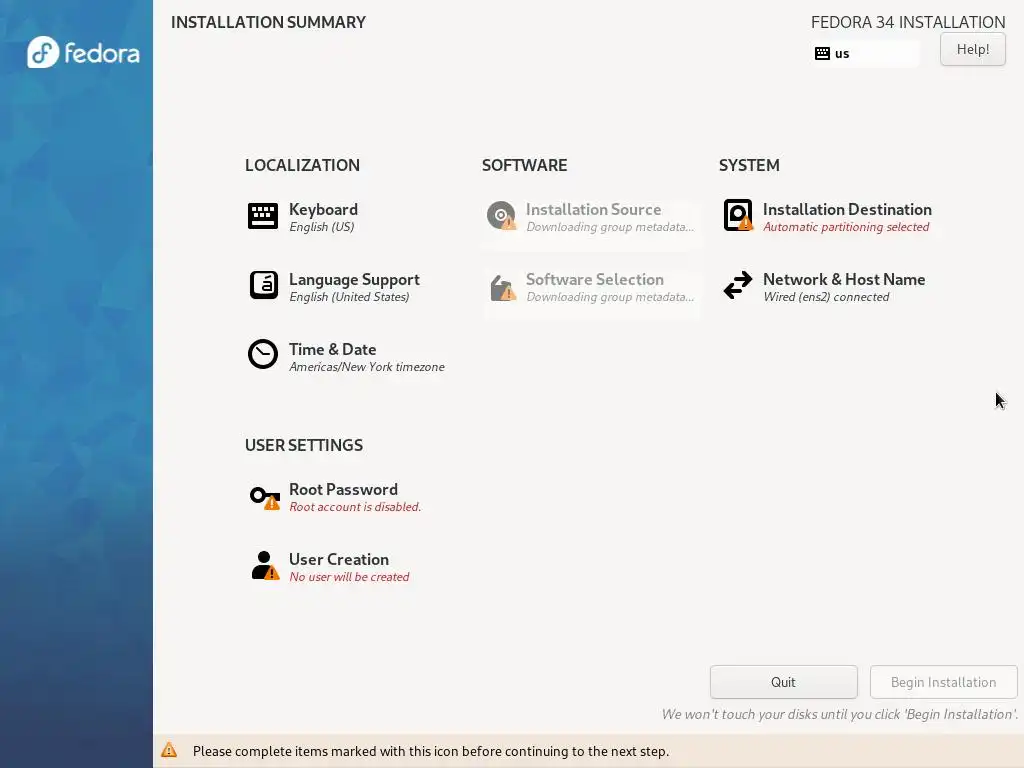The image size is (1024, 768).
Task: Click the Keyboard layout icon
Action: coord(263,216)
